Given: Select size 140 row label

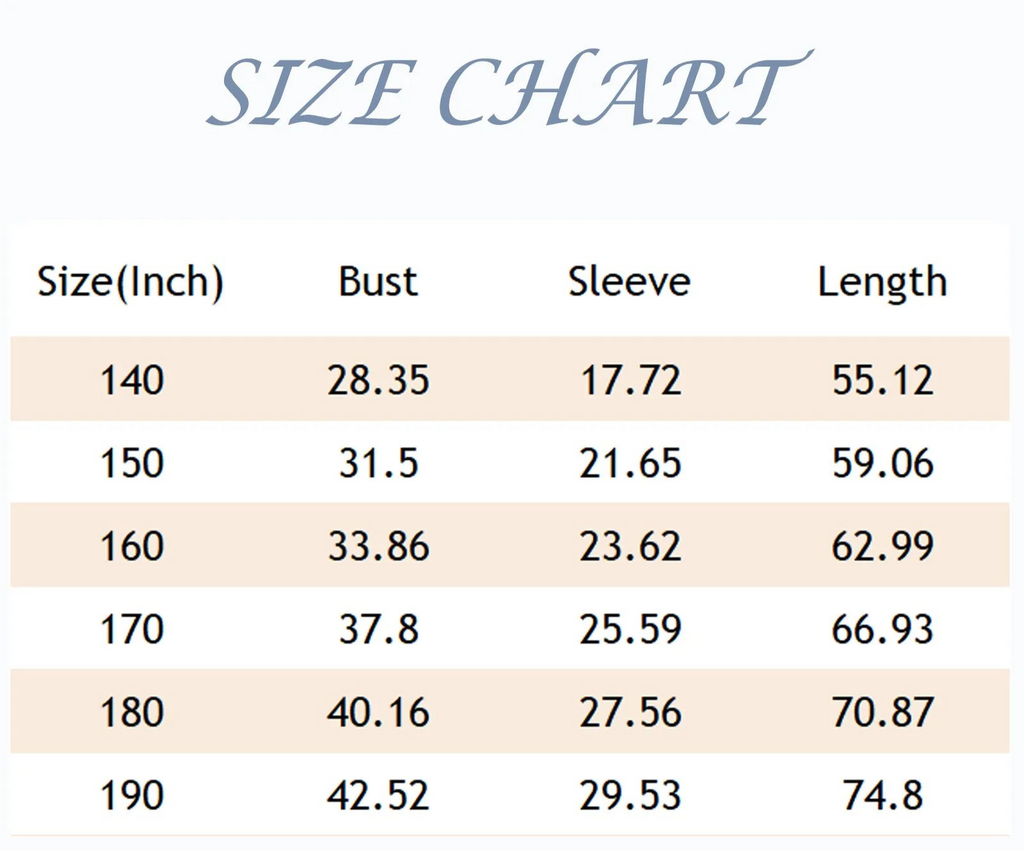Looking at the screenshot, I should tap(131, 380).
